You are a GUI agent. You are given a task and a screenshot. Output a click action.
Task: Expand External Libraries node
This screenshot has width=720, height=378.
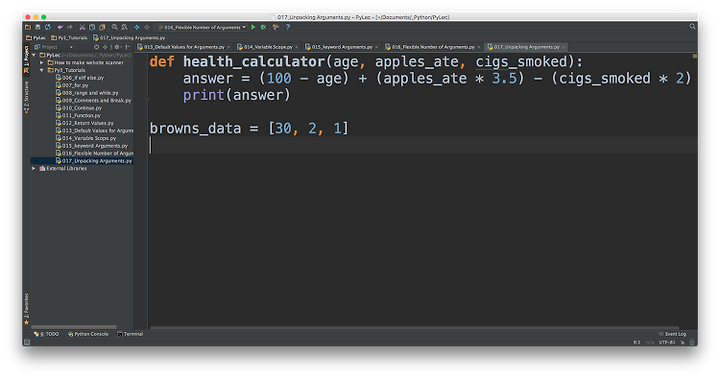click(34, 169)
